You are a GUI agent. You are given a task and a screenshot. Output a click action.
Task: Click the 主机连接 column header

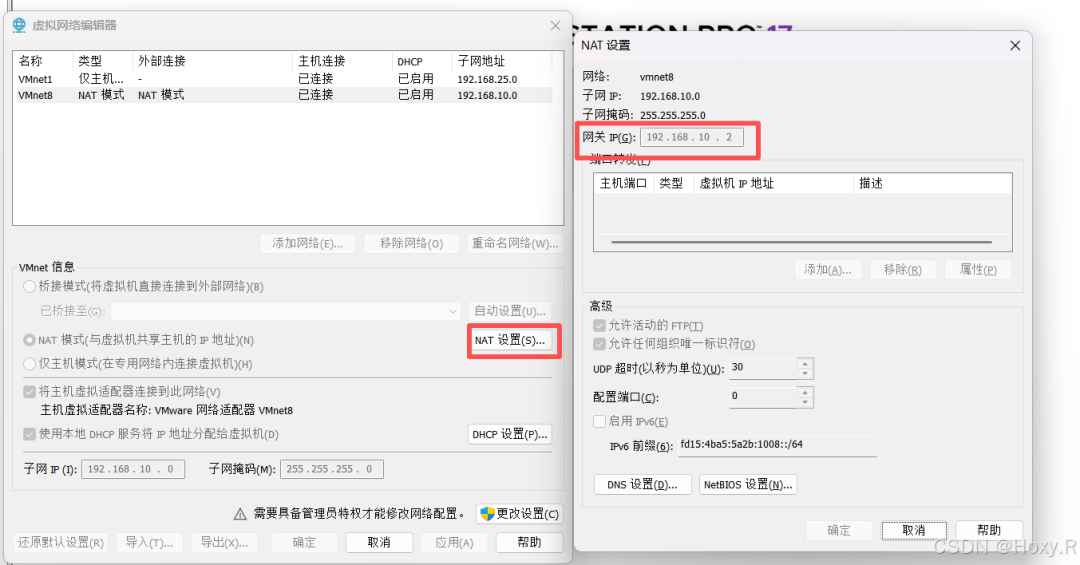click(342, 61)
